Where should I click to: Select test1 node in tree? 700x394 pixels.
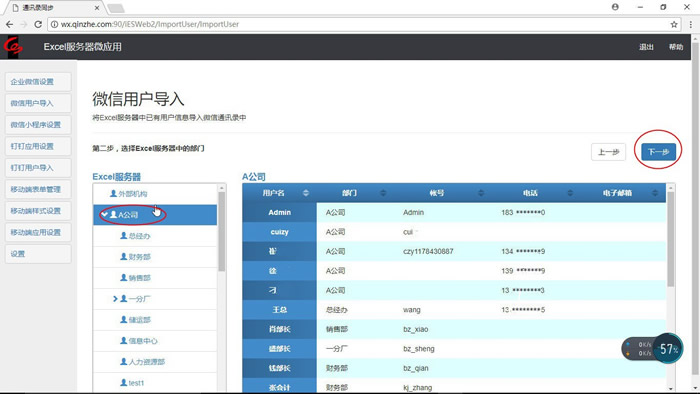(x=155, y=382)
